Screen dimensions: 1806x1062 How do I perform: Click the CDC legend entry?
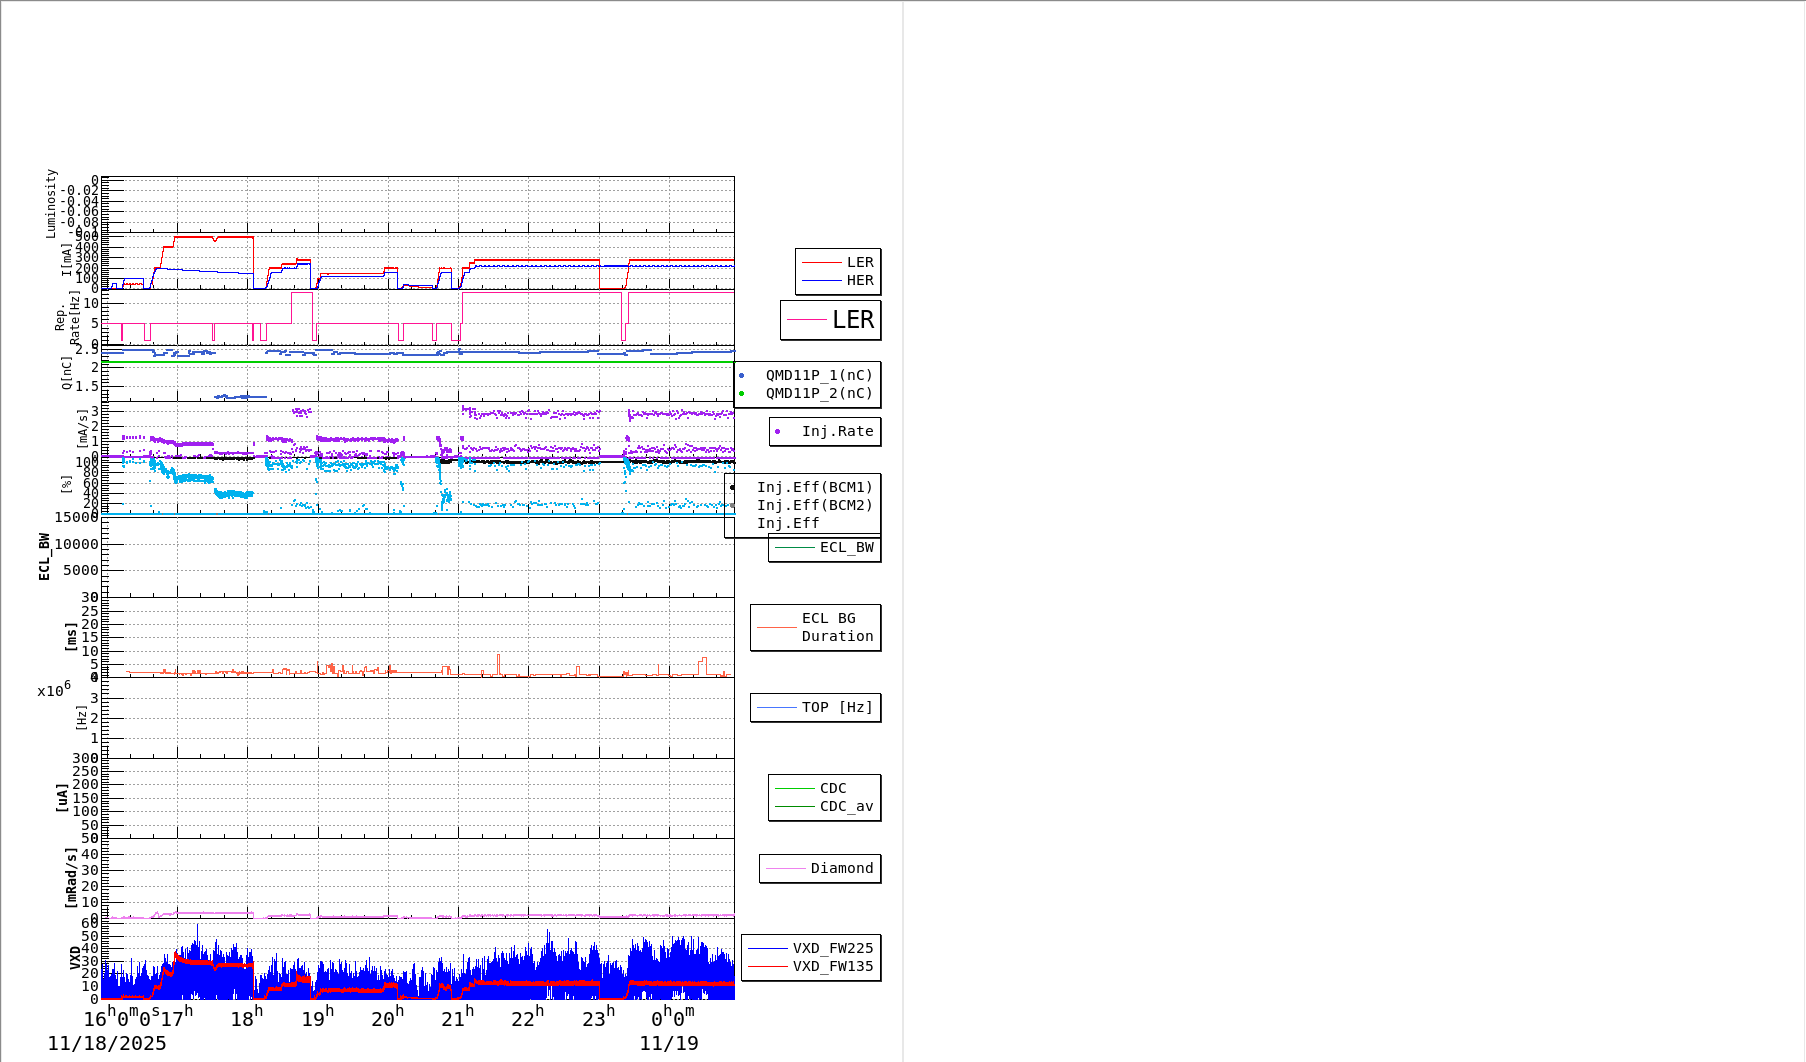(x=832, y=788)
